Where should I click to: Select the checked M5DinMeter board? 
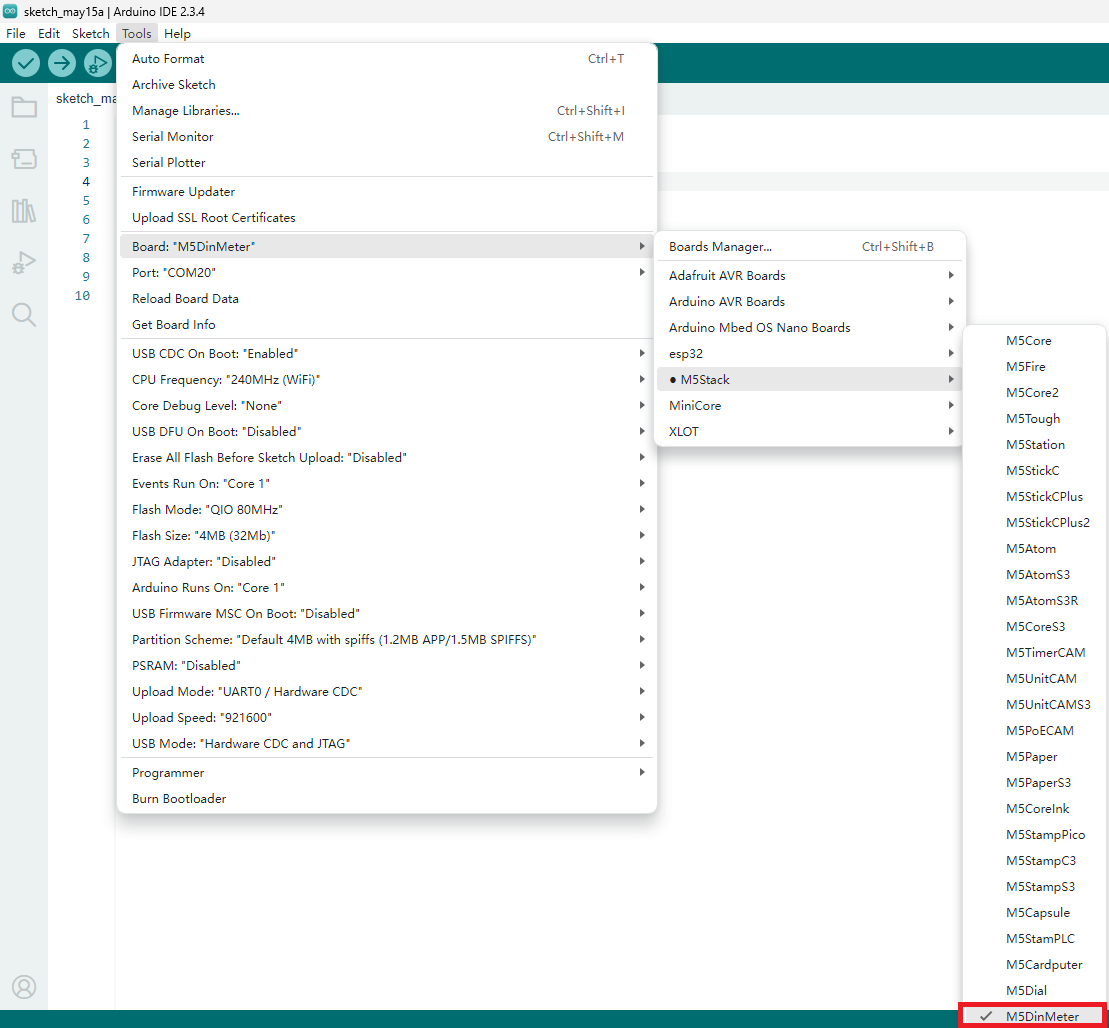coord(1034,1017)
